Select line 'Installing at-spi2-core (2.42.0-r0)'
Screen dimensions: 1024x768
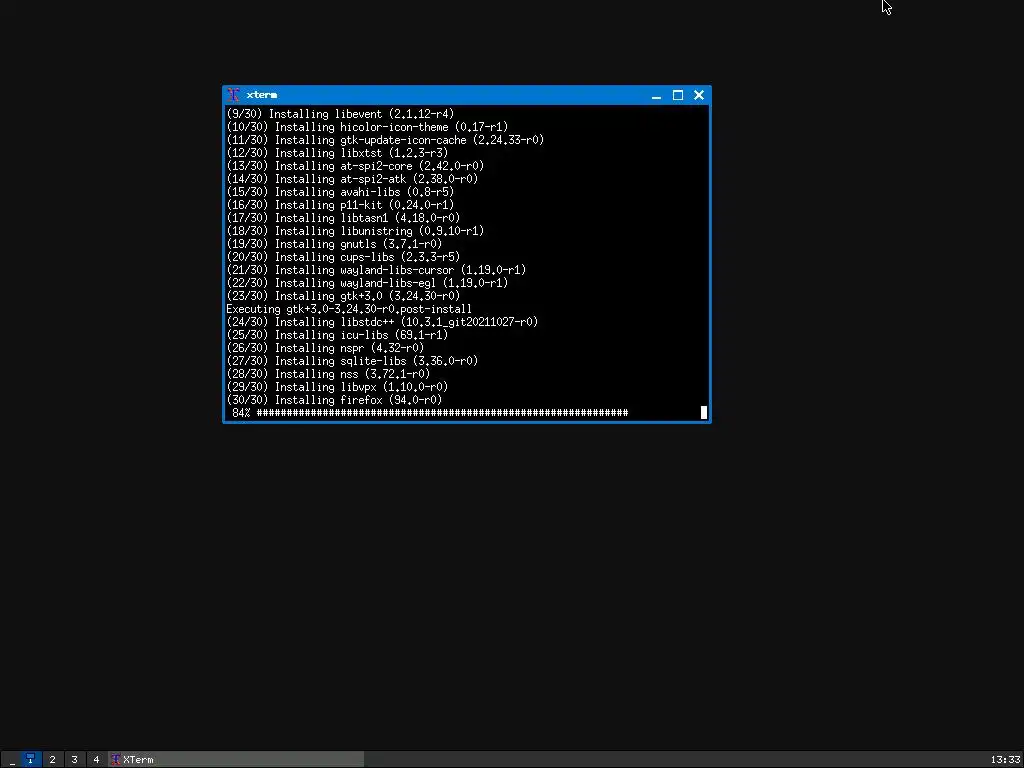tap(355, 165)
